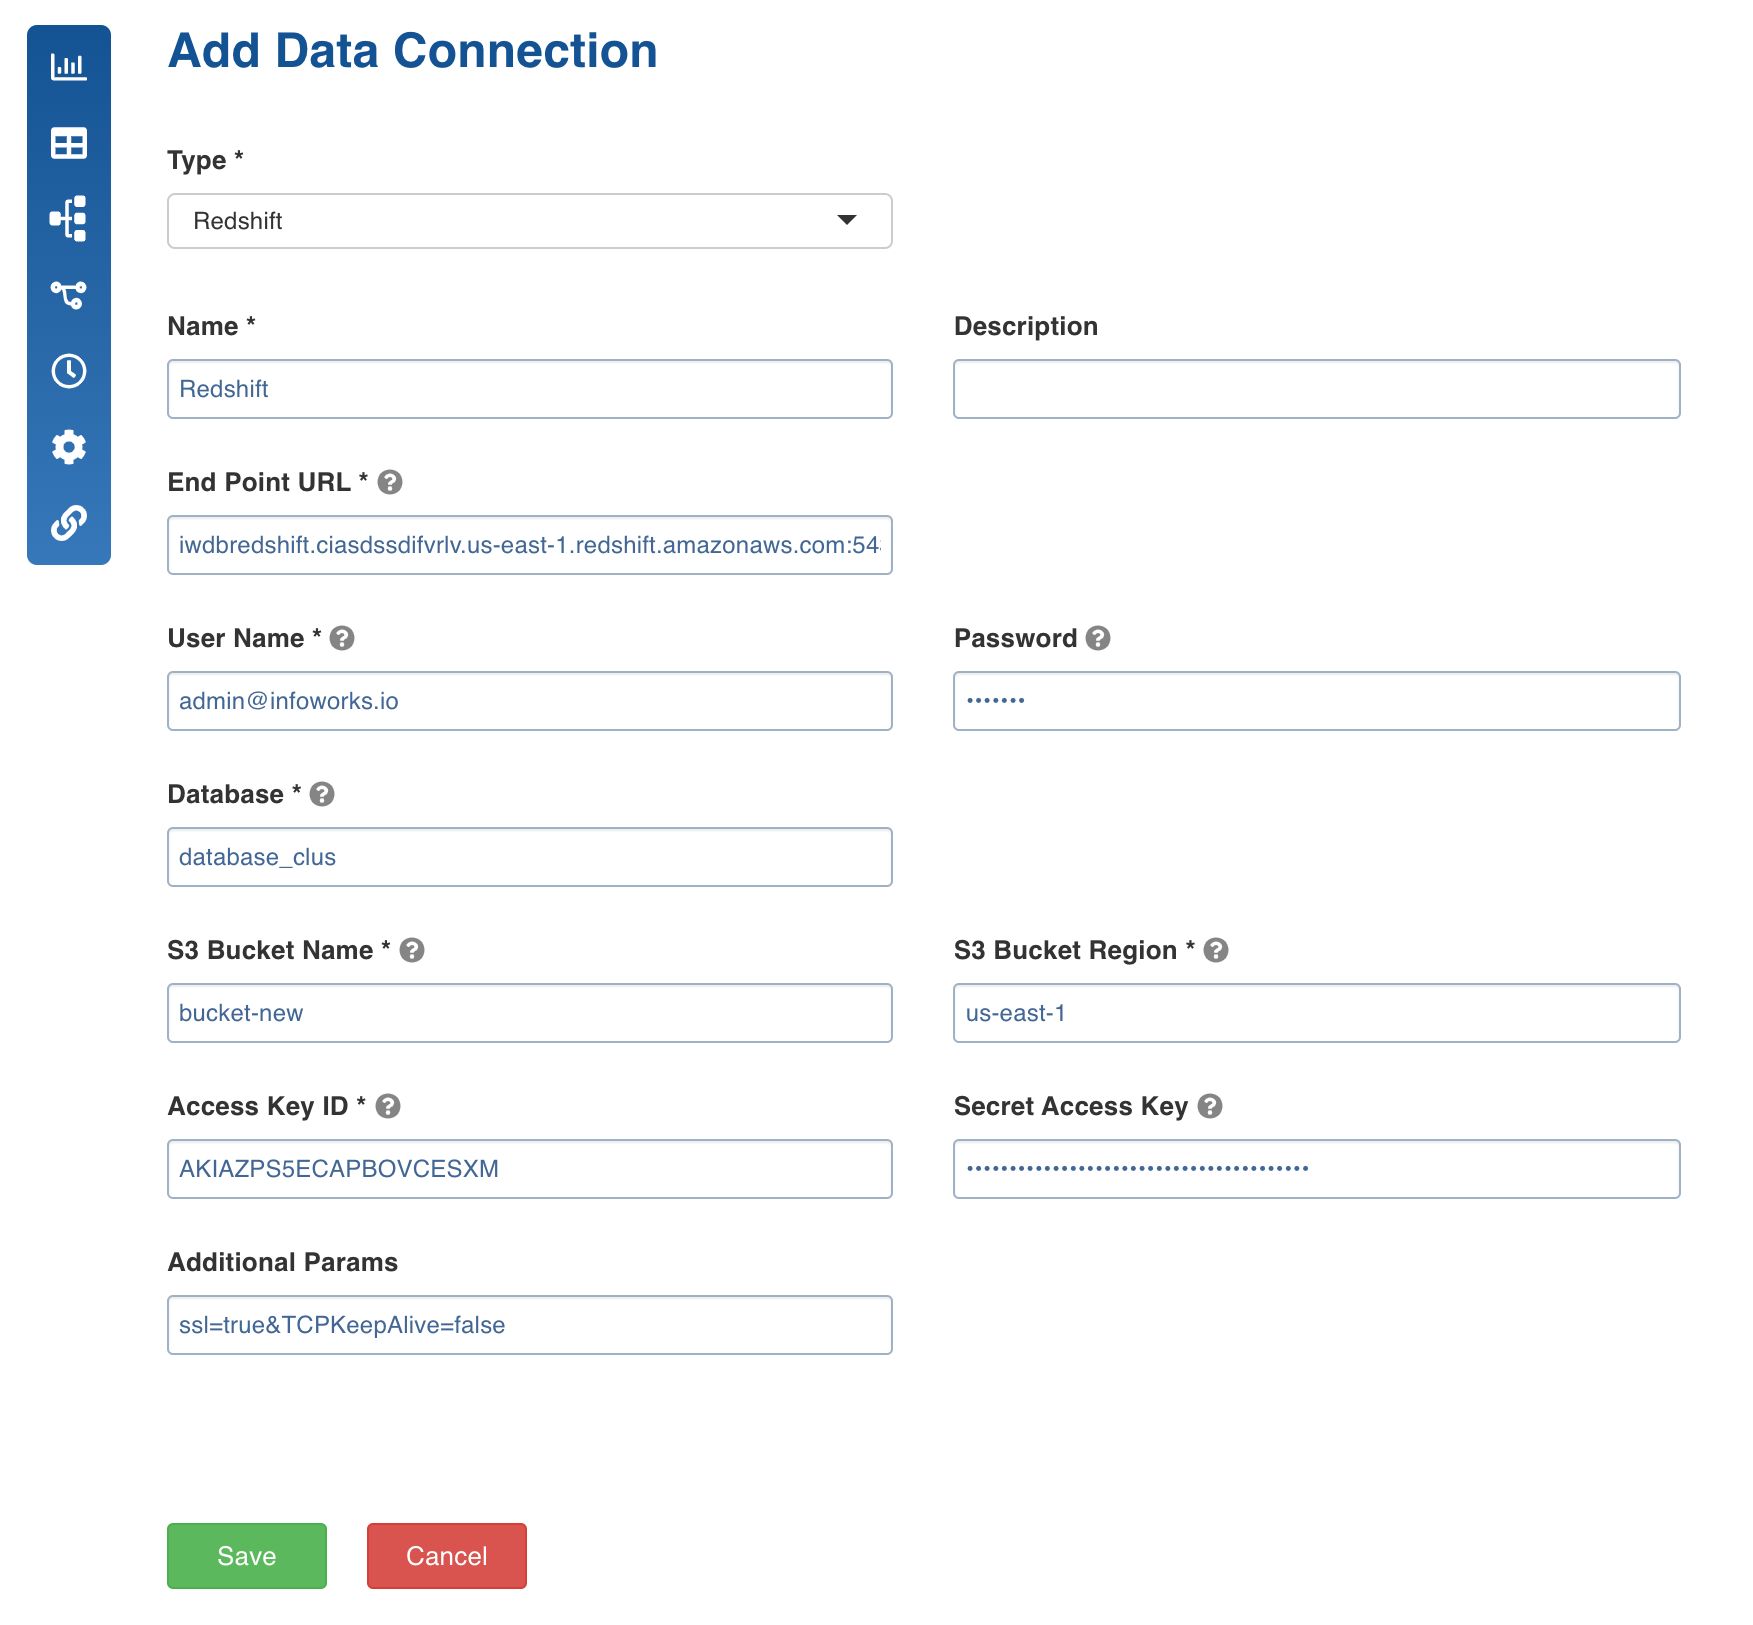Focus the User Name field
The height and width of the screenshot is (1625, 1753).
(530, 701)
